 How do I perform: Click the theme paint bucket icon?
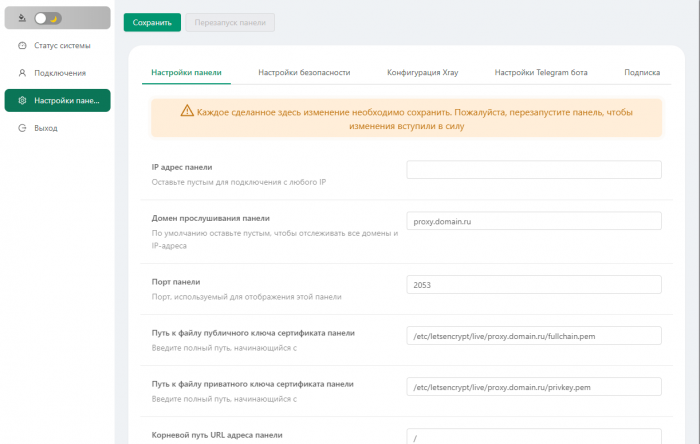click(x=22, y=18)
